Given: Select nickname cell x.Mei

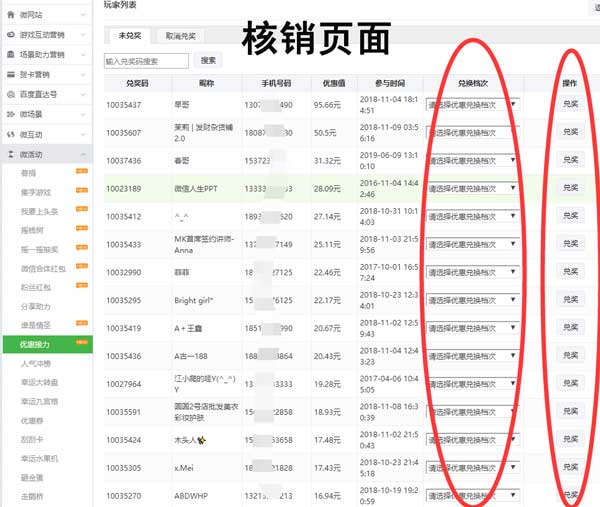Looking at the screenshot, I should pos(184,468).
